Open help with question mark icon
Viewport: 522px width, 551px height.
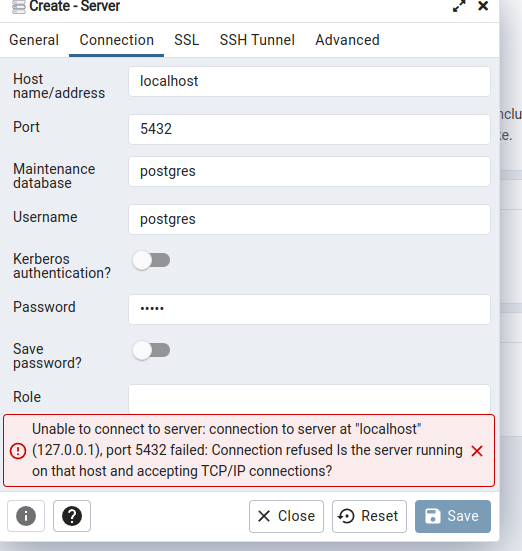tap(72, 516)
